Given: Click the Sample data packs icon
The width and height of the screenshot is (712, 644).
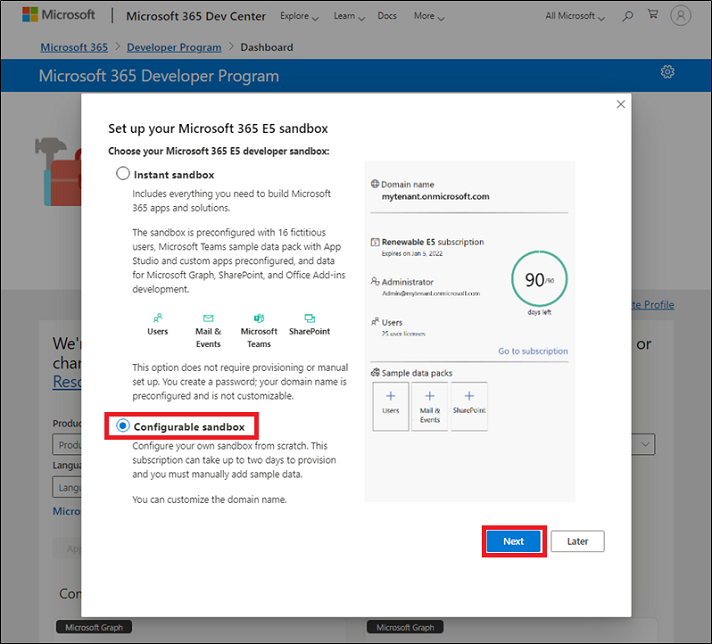Looking at the screenshot, I should coord(375,373).
